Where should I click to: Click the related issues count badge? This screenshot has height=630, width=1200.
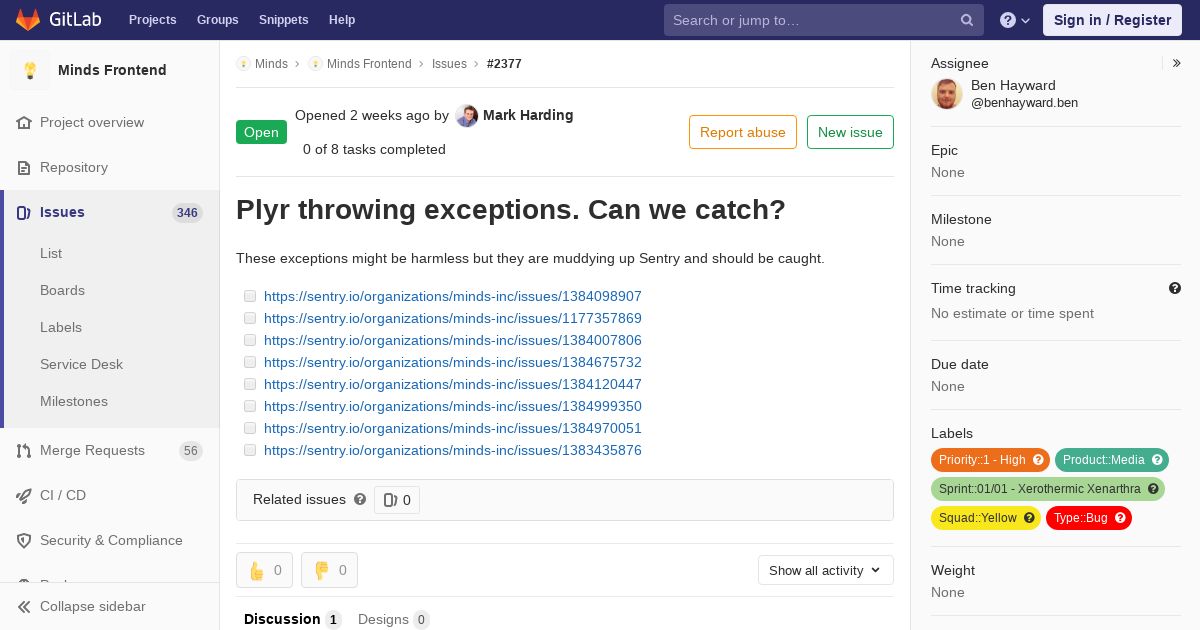coord(397,500)
